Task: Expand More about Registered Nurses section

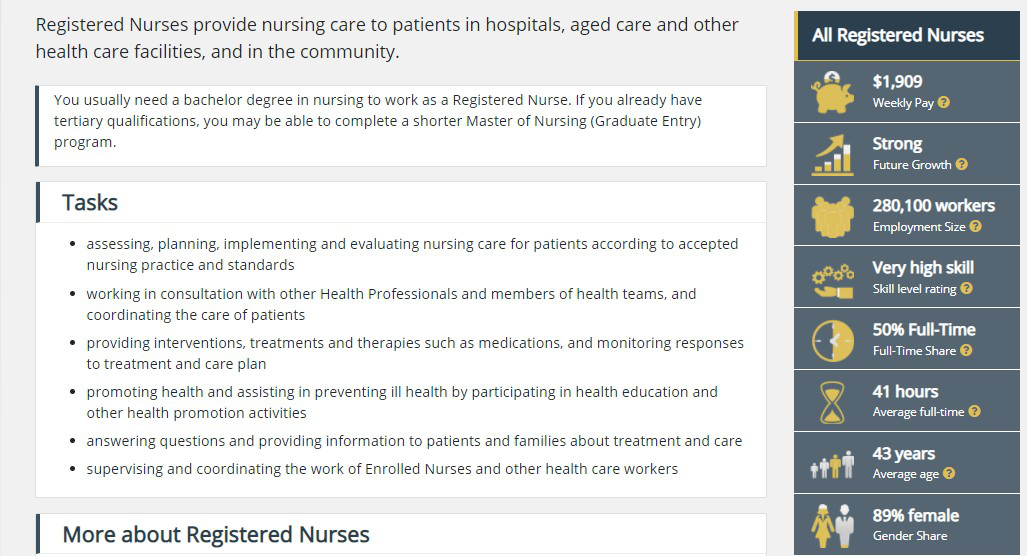Action: pyautogui.click(x=216, y=535)
